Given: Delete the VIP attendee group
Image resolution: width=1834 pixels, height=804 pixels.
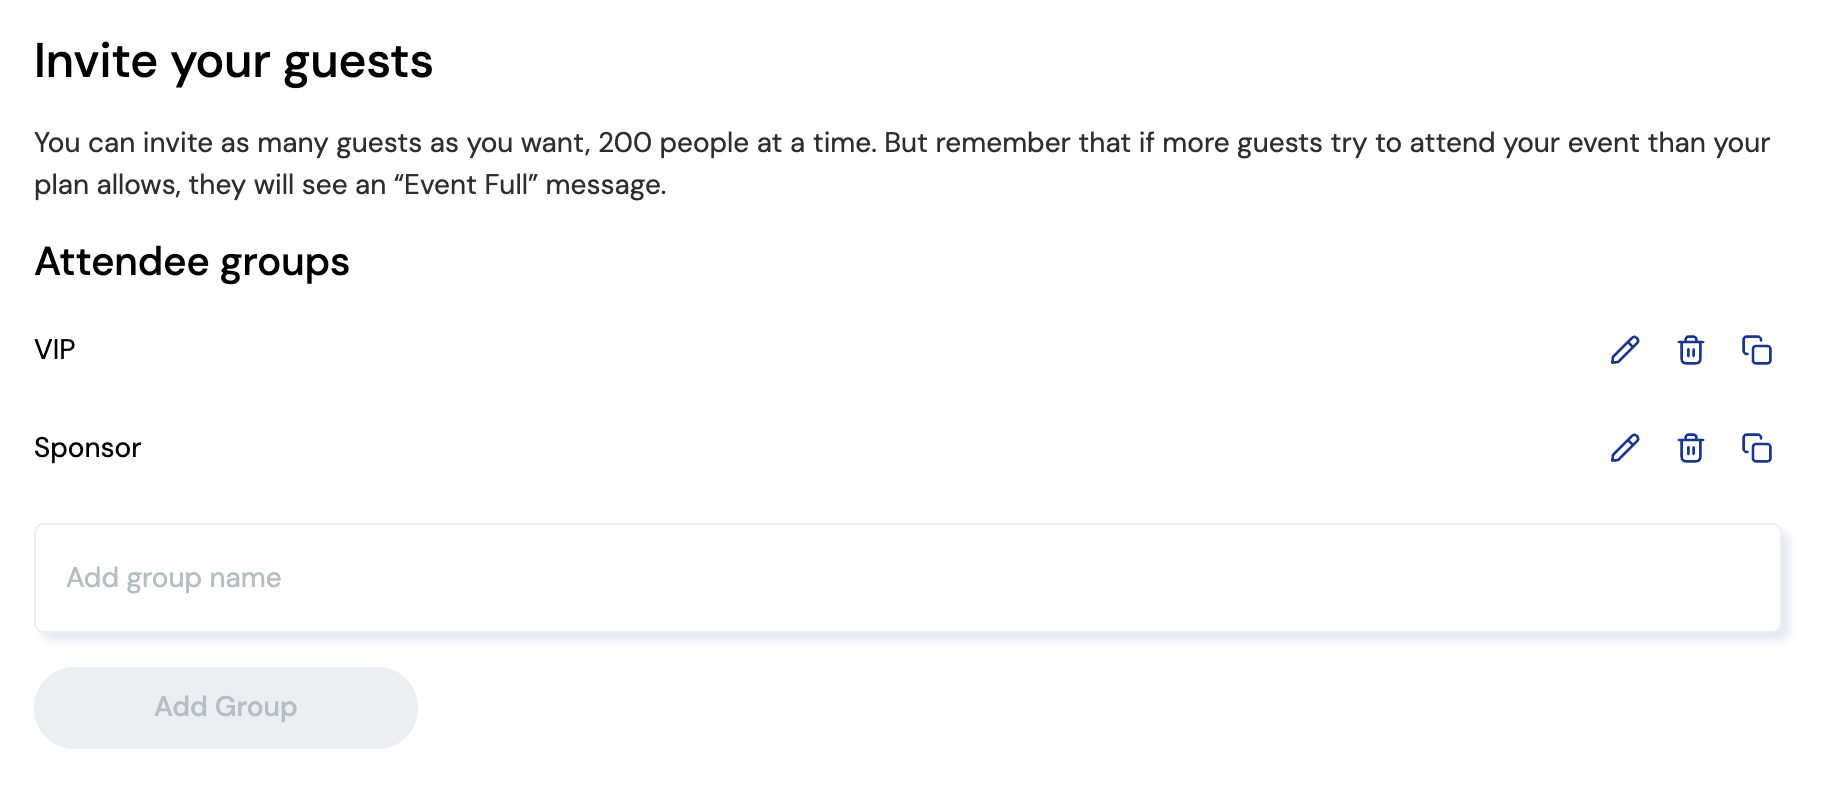Looking at the screenshot, I should [1690, 350].
